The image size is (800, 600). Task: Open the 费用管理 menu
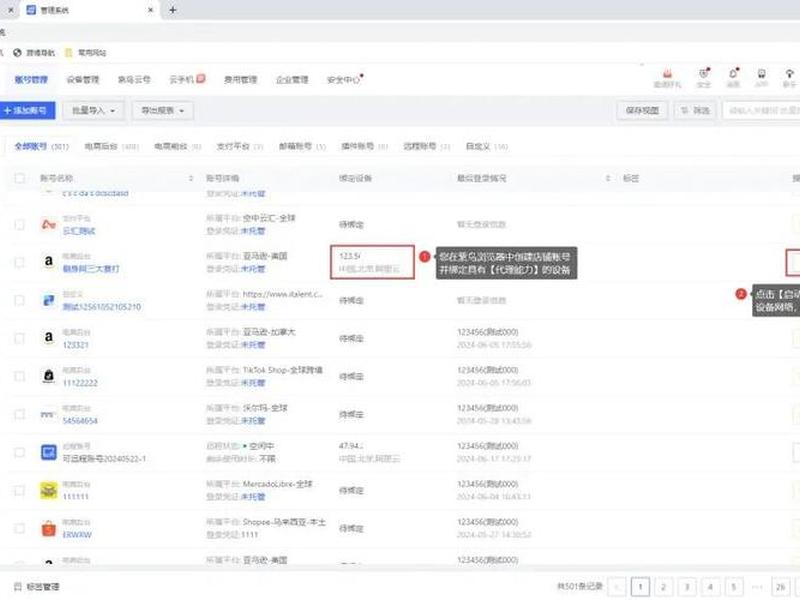click(240, 80)
